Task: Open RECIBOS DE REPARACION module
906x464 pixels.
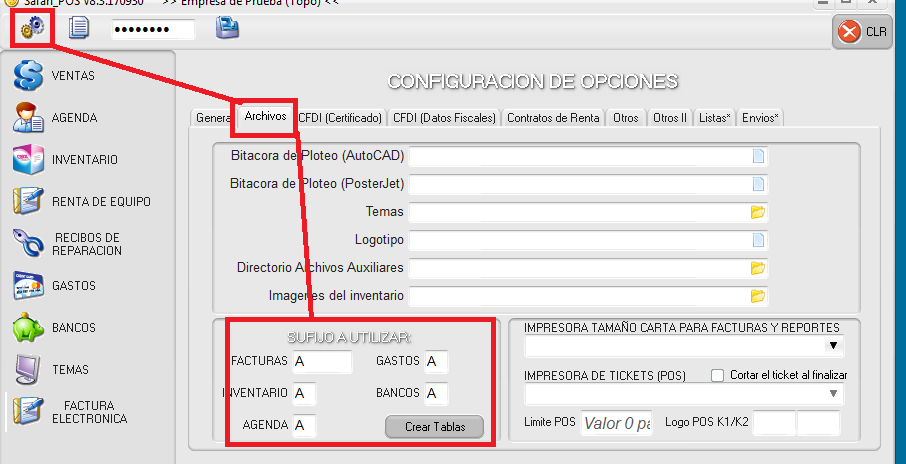Action: [88, 244]
